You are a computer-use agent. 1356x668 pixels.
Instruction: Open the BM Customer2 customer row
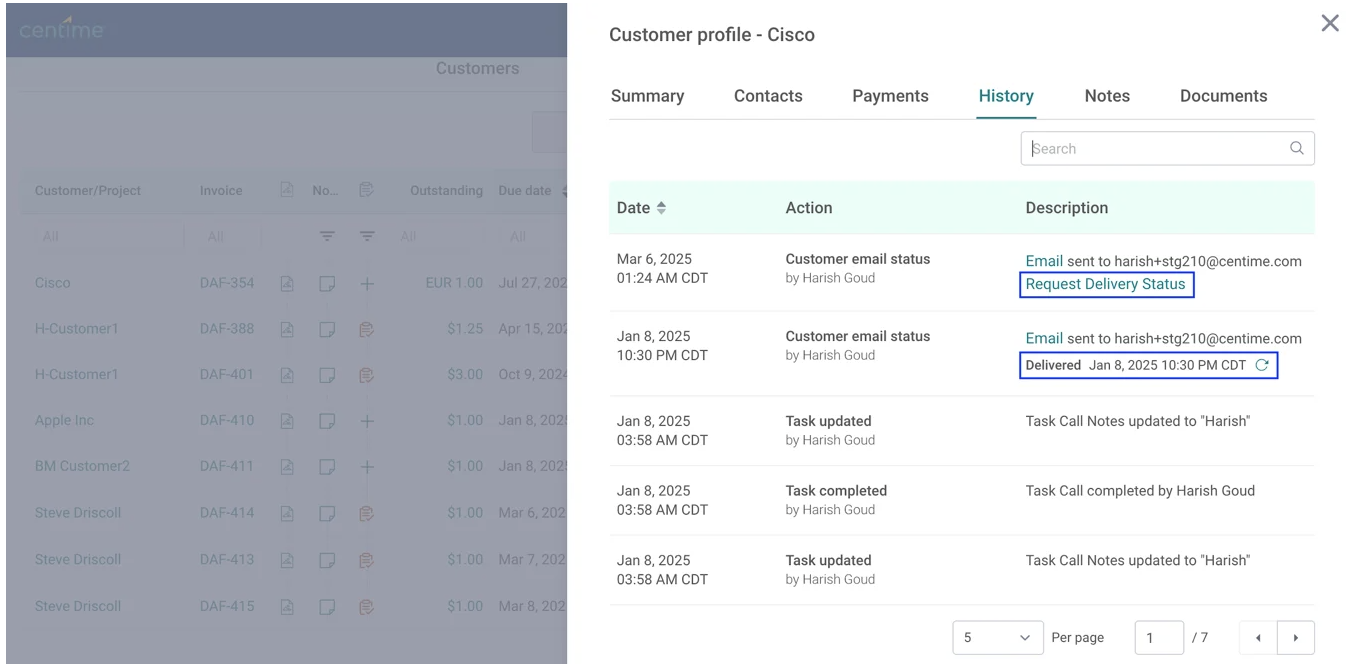coord(82,466)
